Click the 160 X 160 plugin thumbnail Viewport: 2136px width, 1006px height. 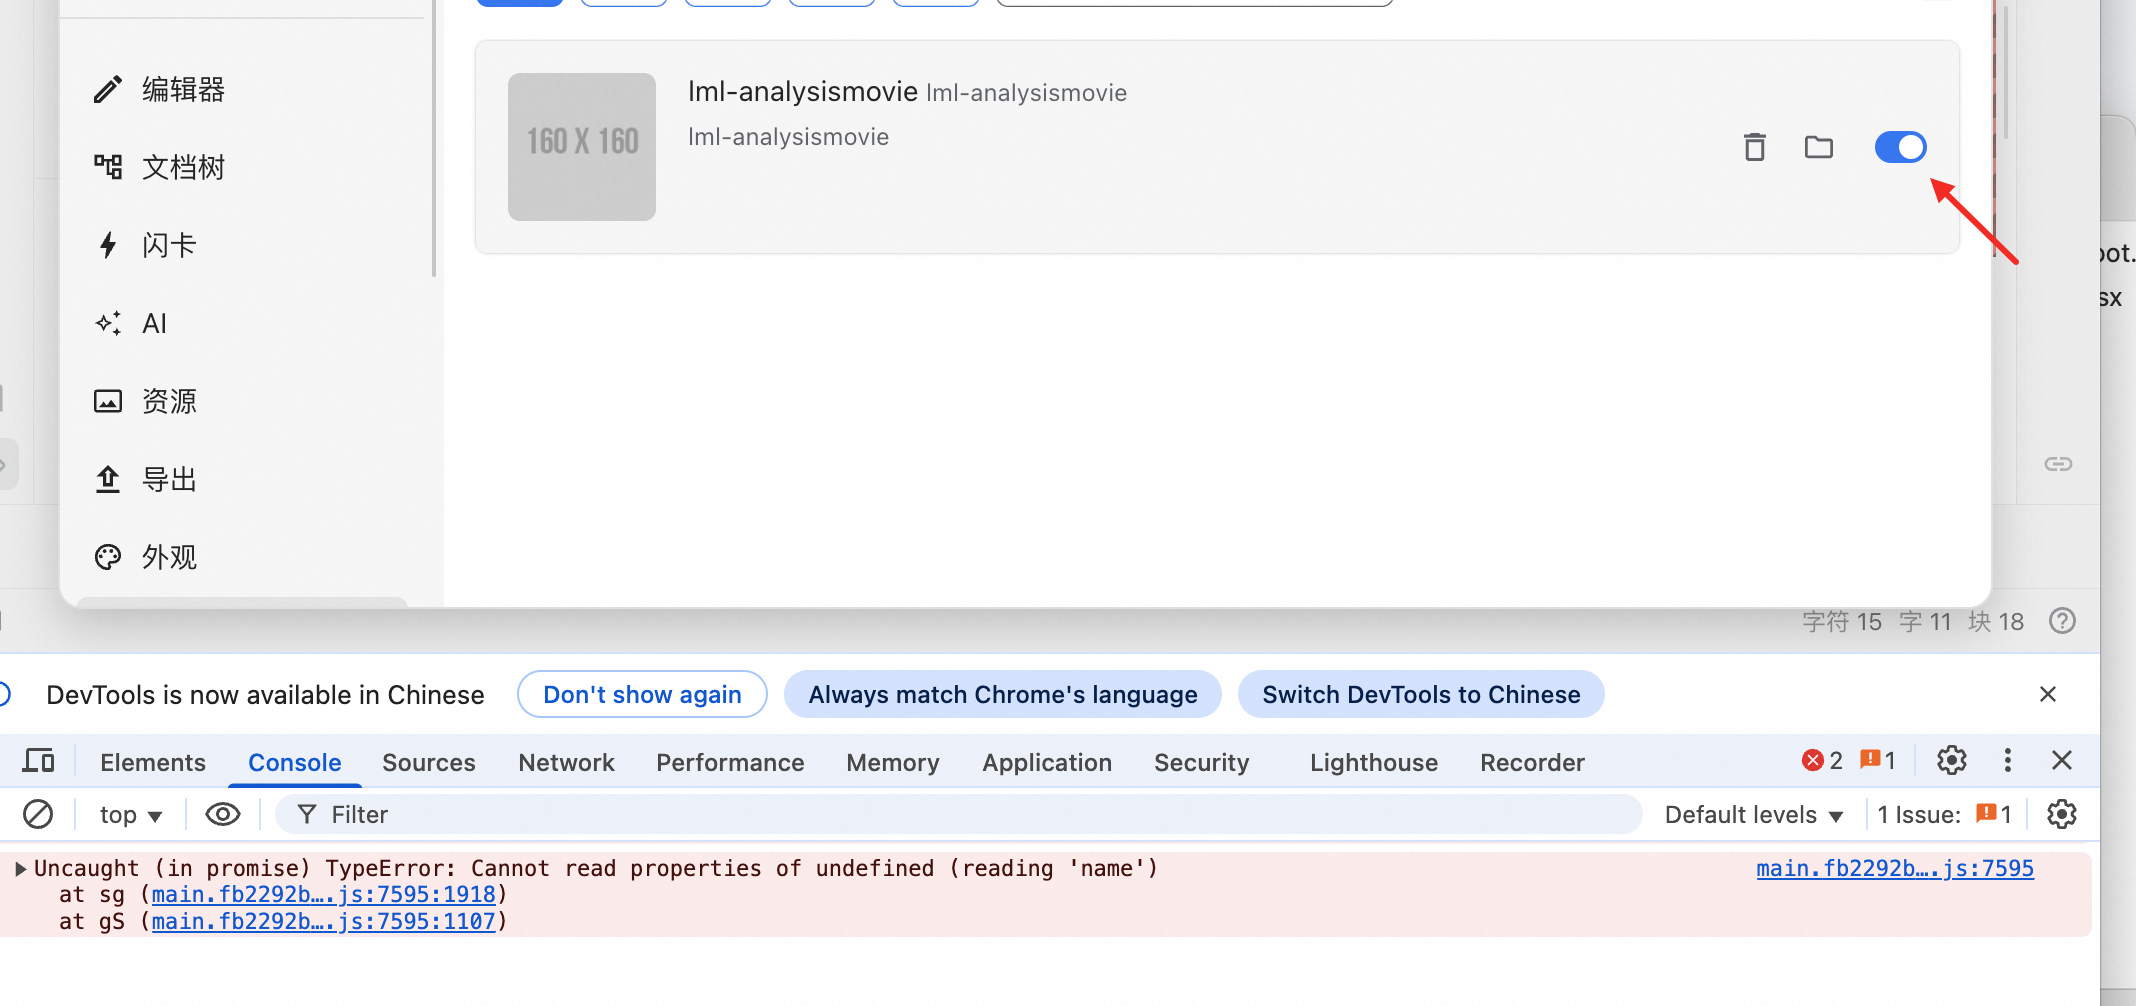(x=582, y=146)
